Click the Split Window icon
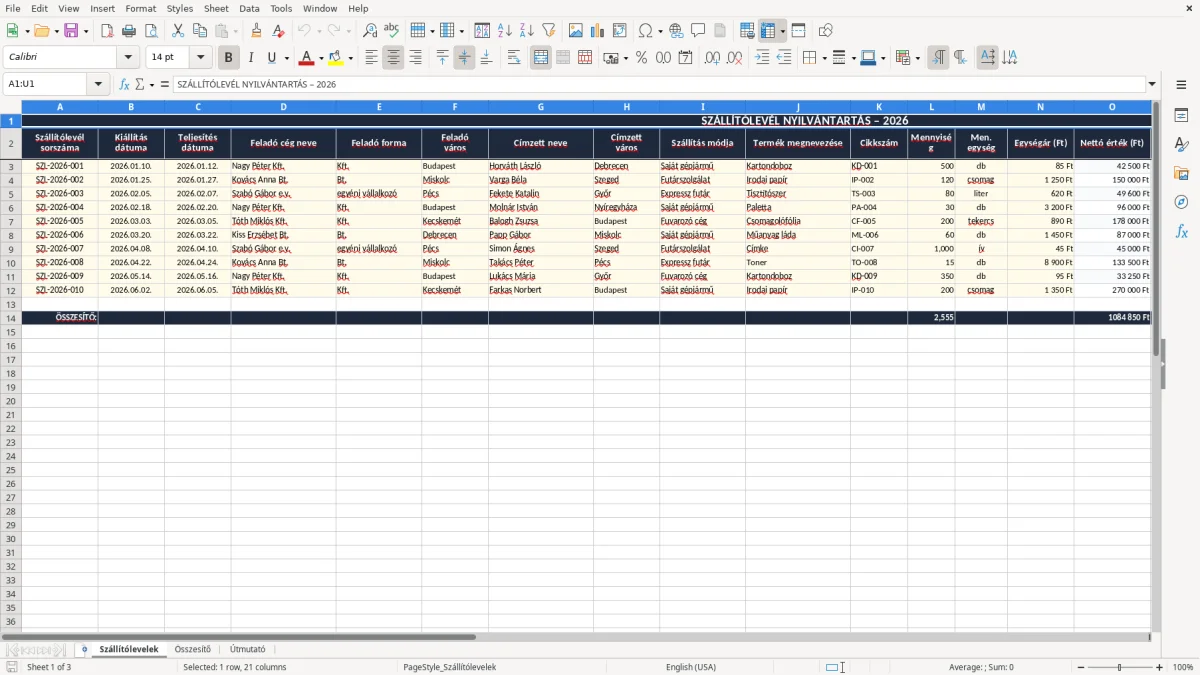The height and width of the screenshot is (675, 1200). click(x=798, y=31)
